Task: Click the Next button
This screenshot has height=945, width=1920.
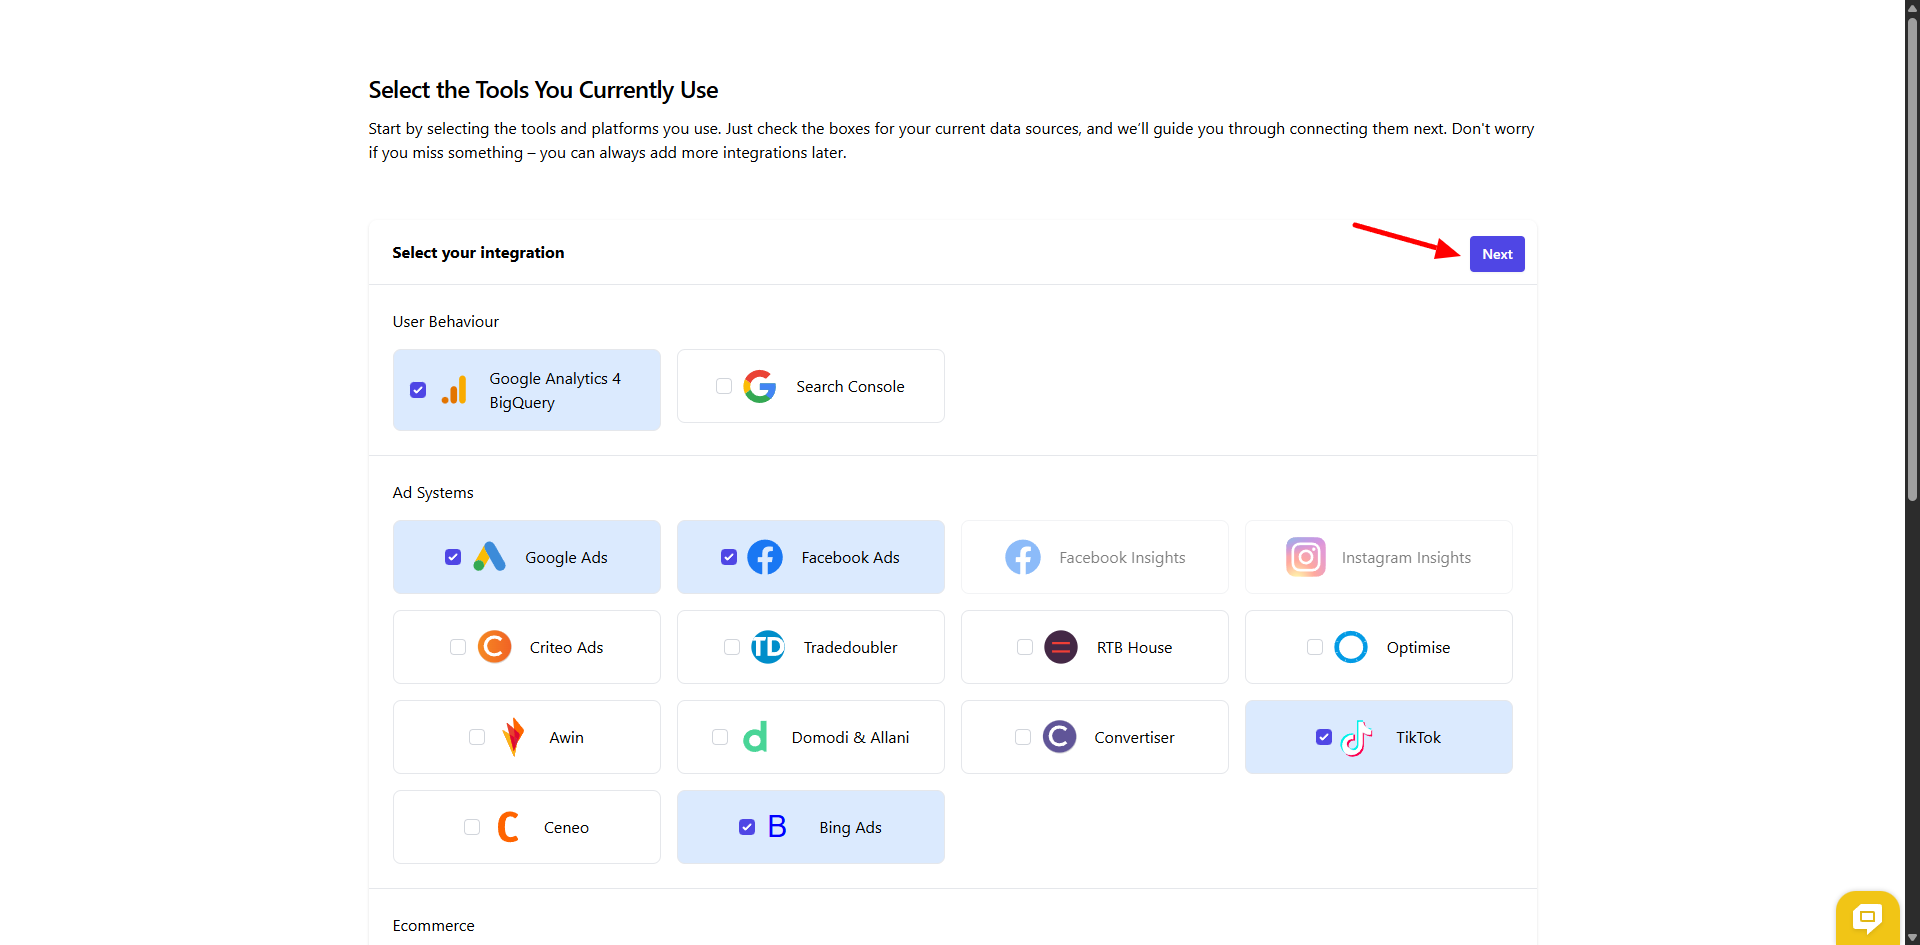Action: pos(1497,254)
